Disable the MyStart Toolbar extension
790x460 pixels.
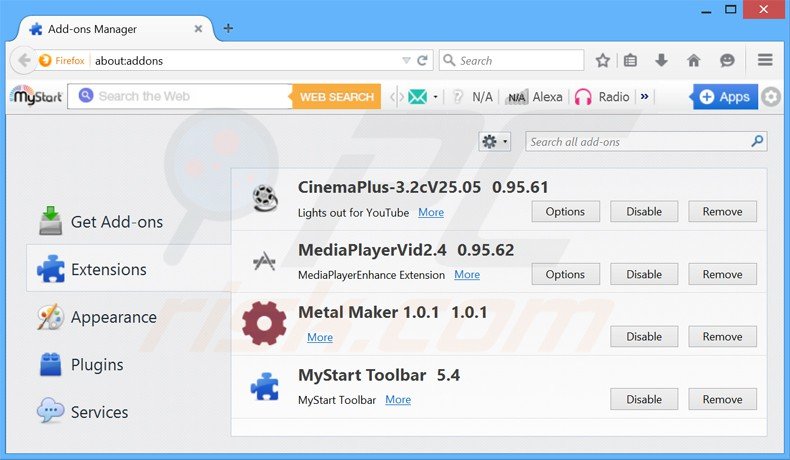pyautogui.click(x=644, y=399)
